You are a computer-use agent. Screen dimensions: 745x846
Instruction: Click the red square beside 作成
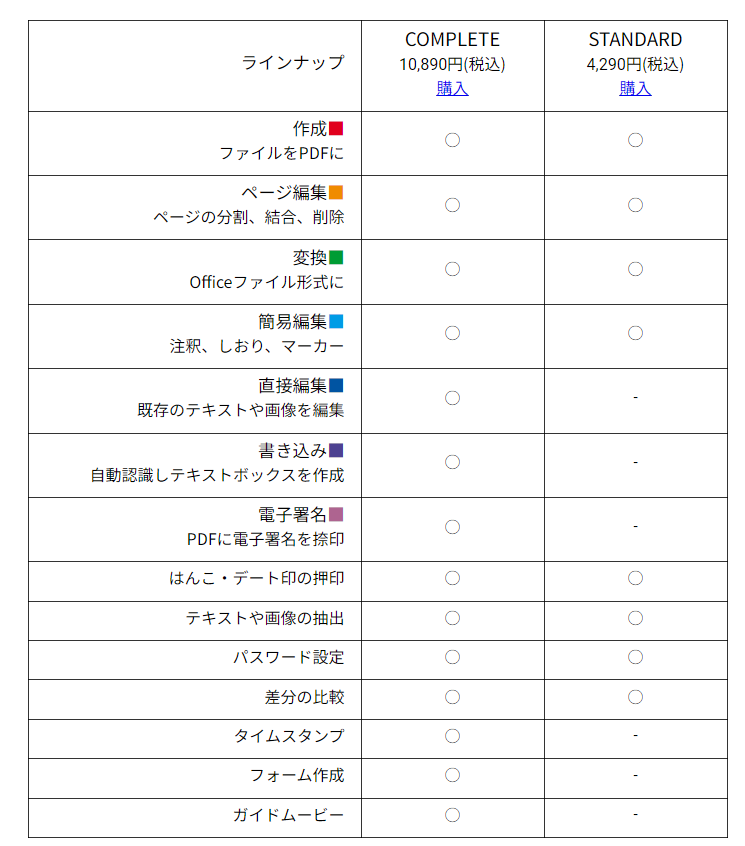336,128
